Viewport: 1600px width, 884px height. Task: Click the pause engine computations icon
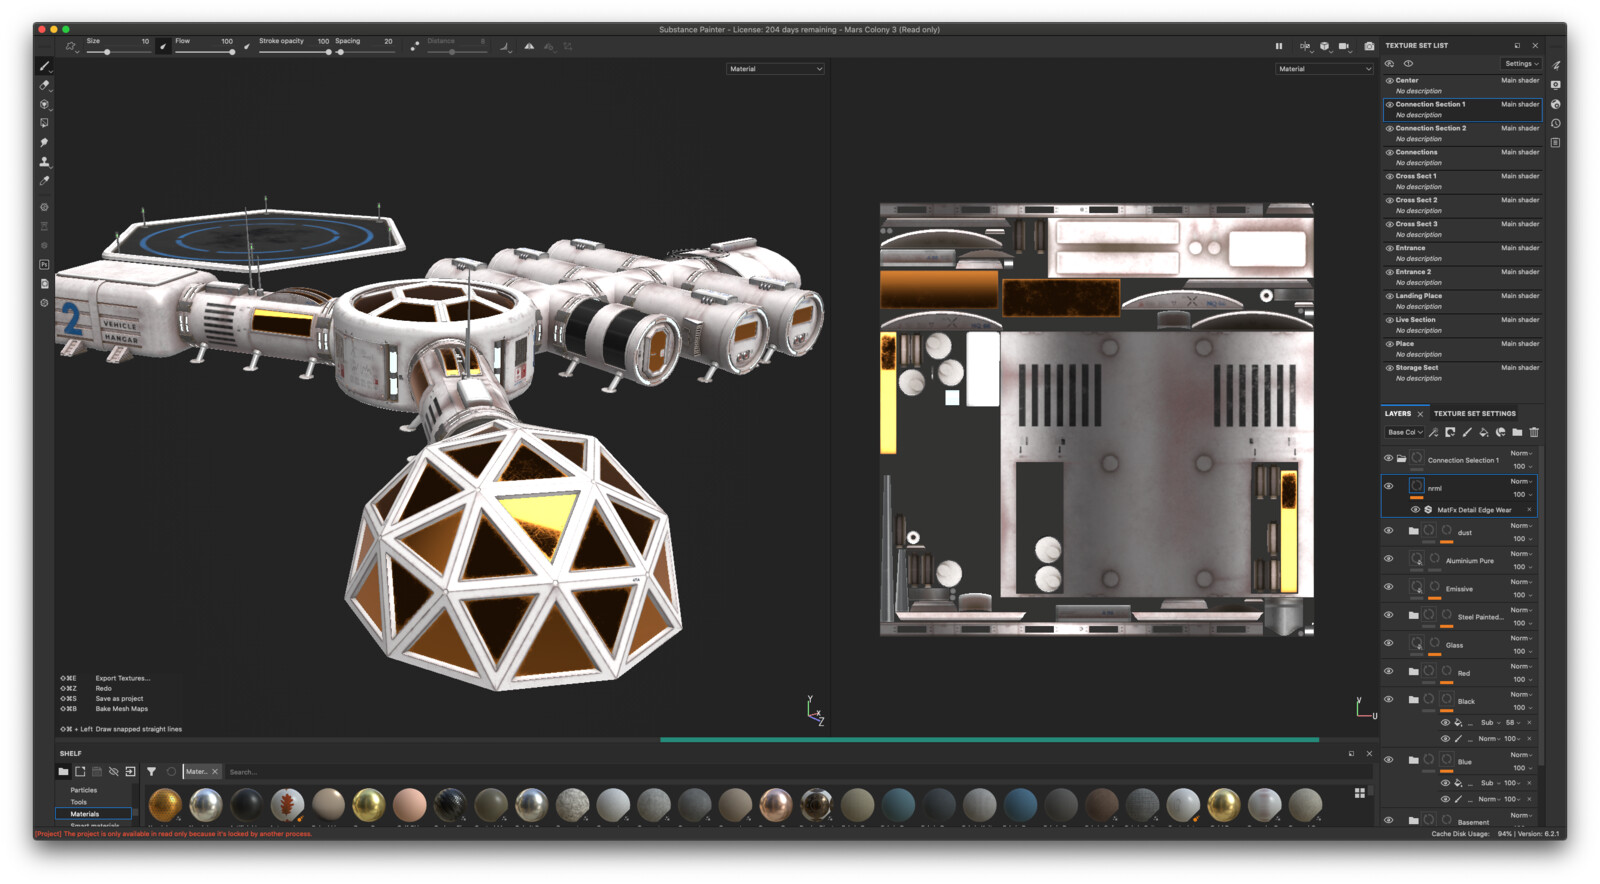click(x=1279, y=46)
